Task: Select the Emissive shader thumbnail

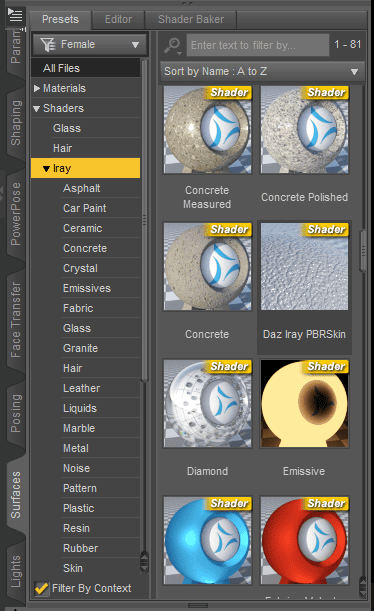Action: [305, 404]
